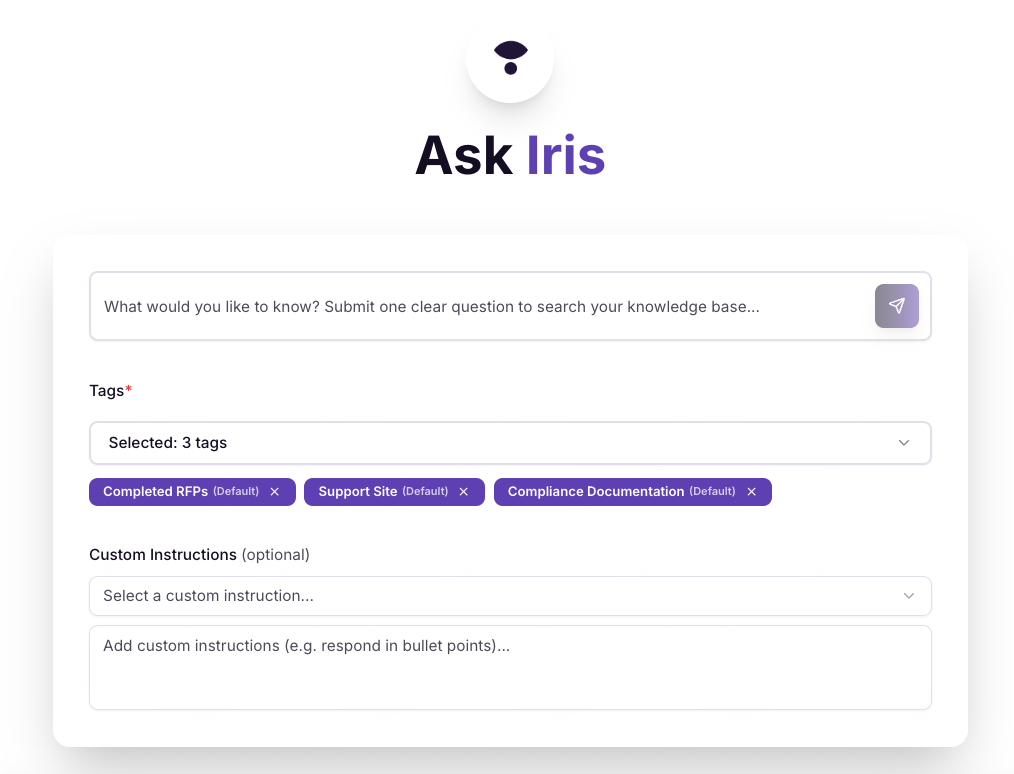Open Select a custom instruction dropdown
Screen dimensions: 1014x774
[x=510, y=596]
